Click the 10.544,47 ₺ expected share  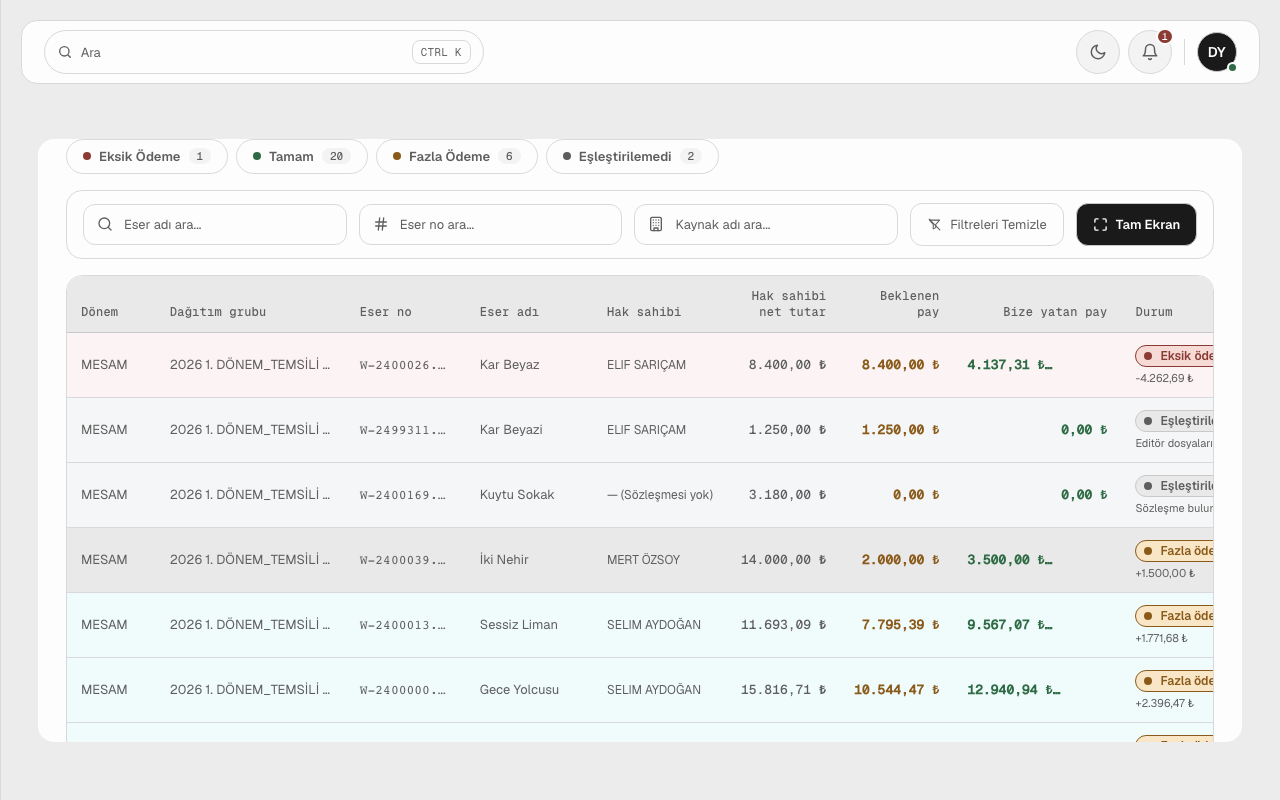(x=897, y=690)
